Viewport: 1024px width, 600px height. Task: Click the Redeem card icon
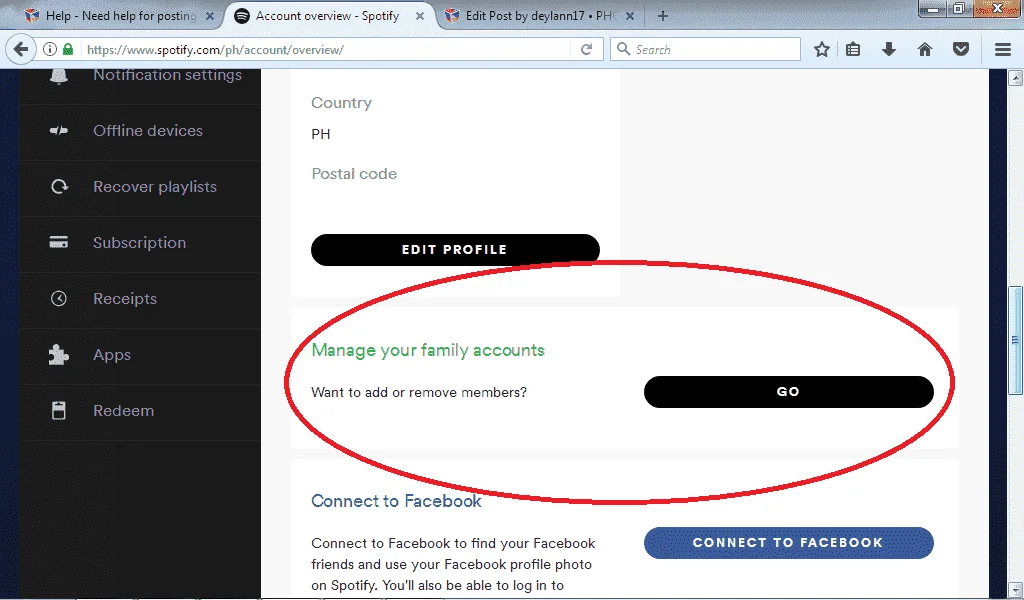click(59, 410)
